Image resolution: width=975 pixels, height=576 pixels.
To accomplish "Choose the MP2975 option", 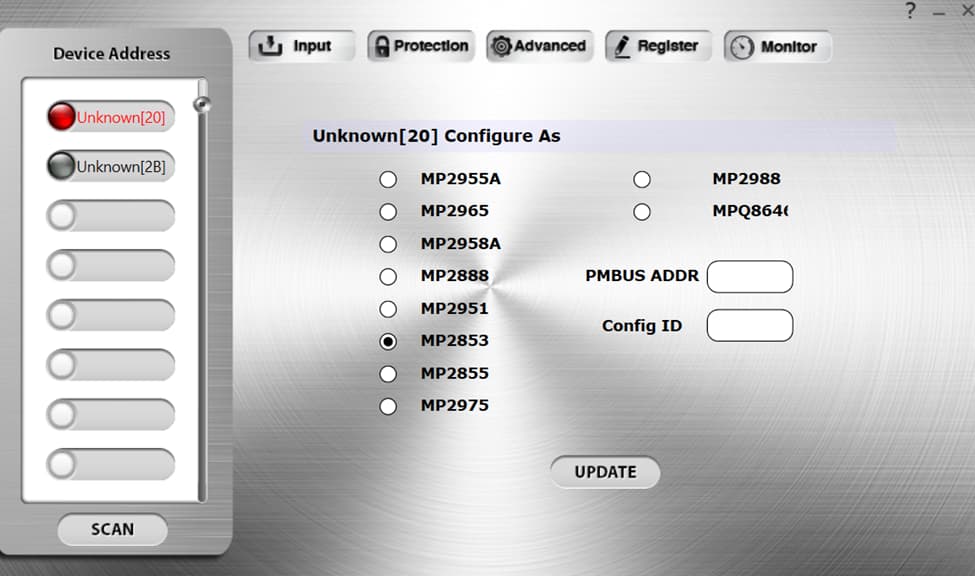I will 388,406.
